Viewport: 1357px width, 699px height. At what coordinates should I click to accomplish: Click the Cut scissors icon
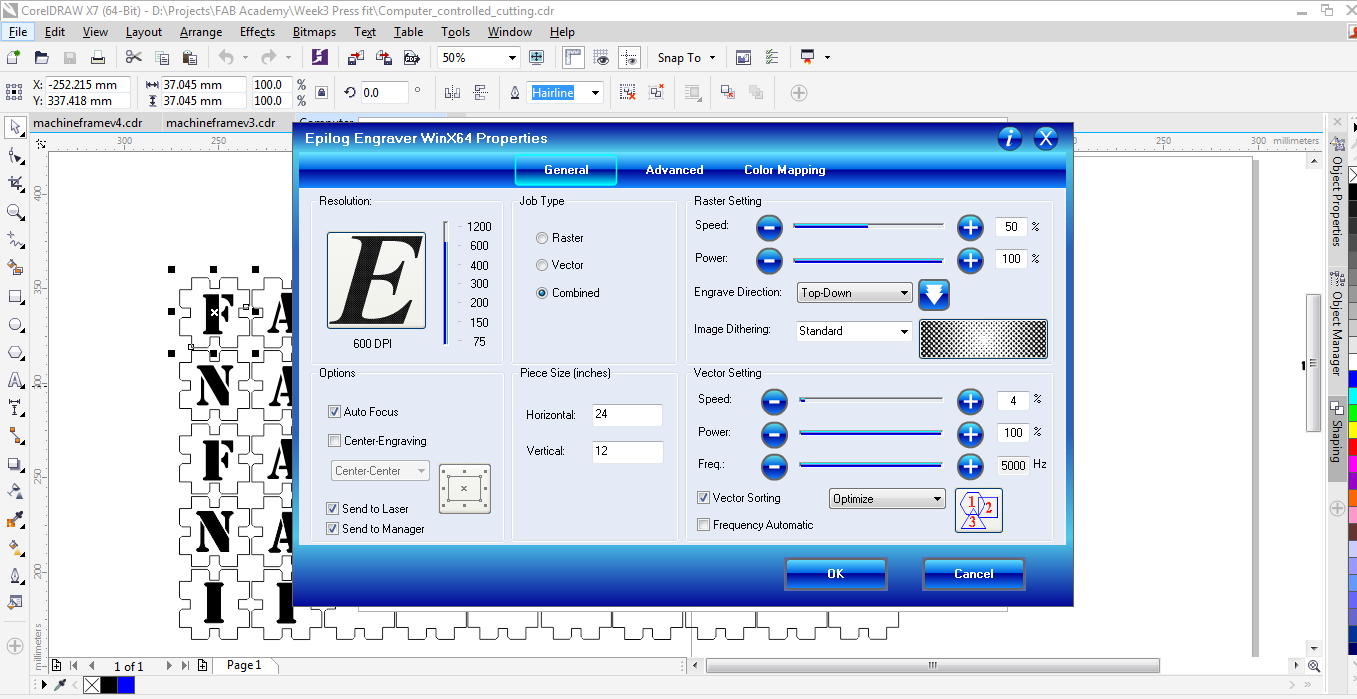pyautogui.click(x=133, y=57)
